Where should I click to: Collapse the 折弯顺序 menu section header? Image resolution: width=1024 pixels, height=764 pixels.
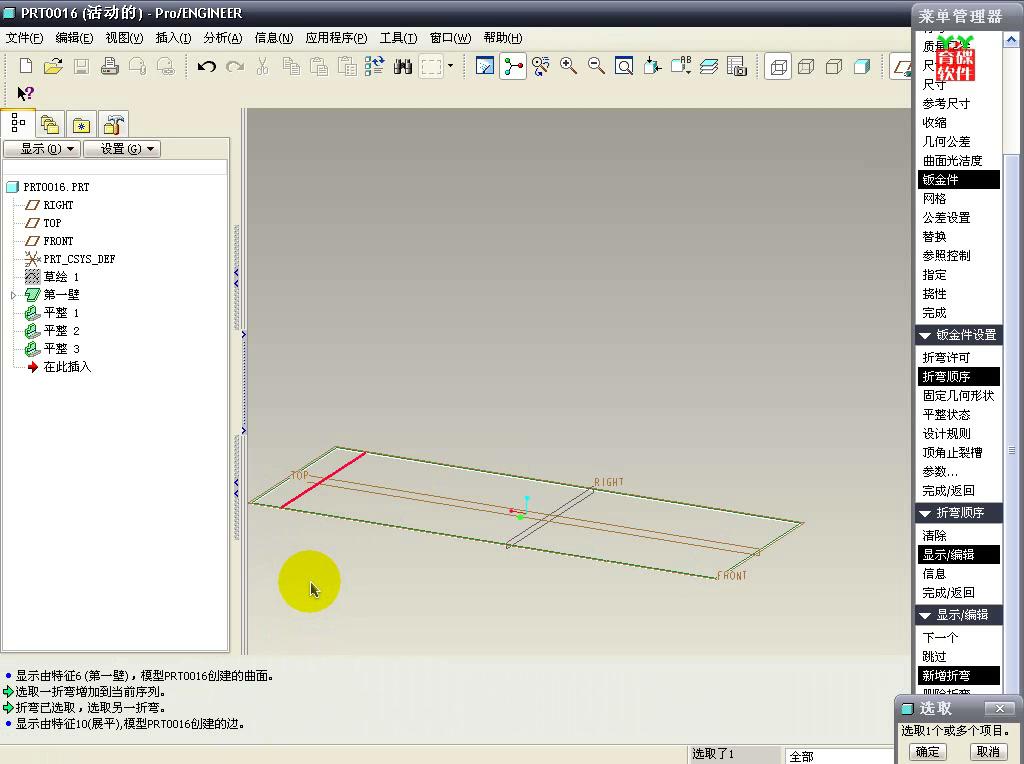925,513
